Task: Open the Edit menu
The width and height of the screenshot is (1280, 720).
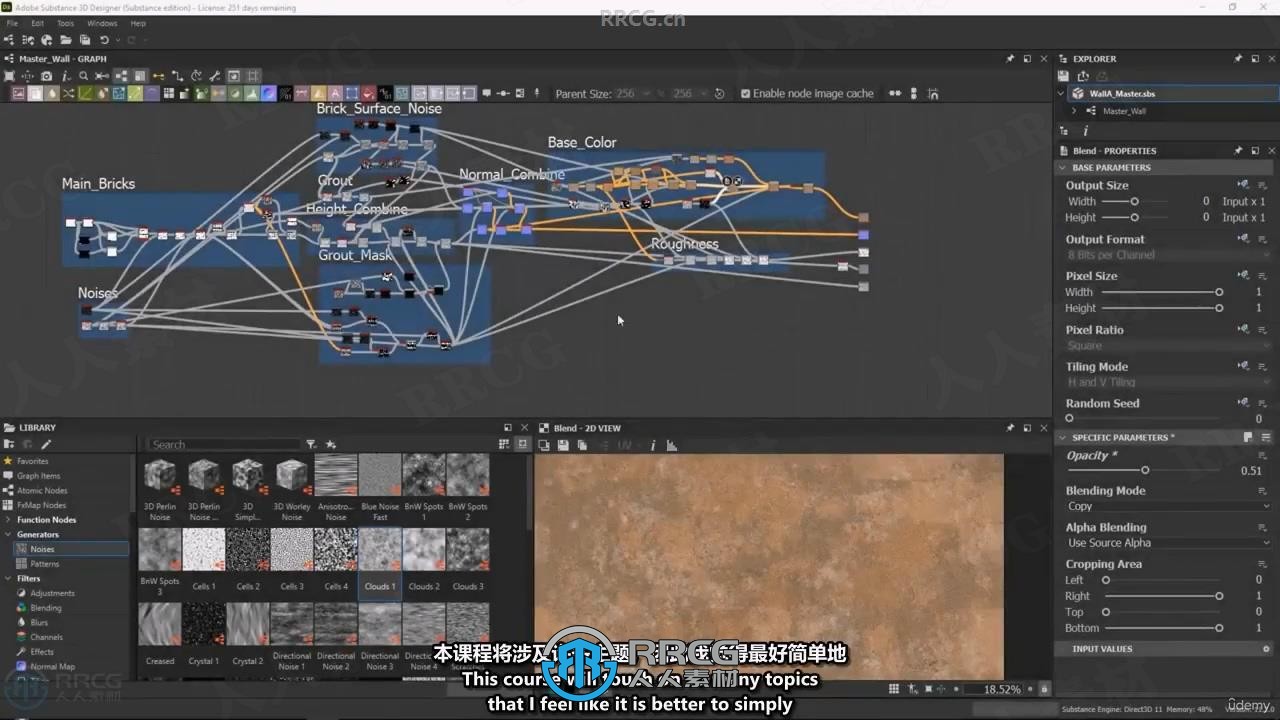Action: pyautogui.click(x=37, y=23)
